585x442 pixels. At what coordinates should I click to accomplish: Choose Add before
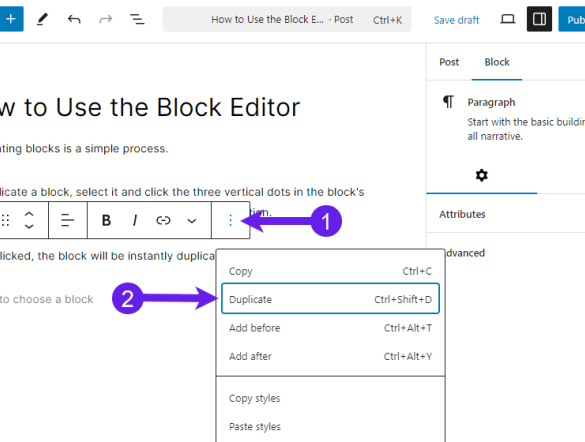pos(330,328)
